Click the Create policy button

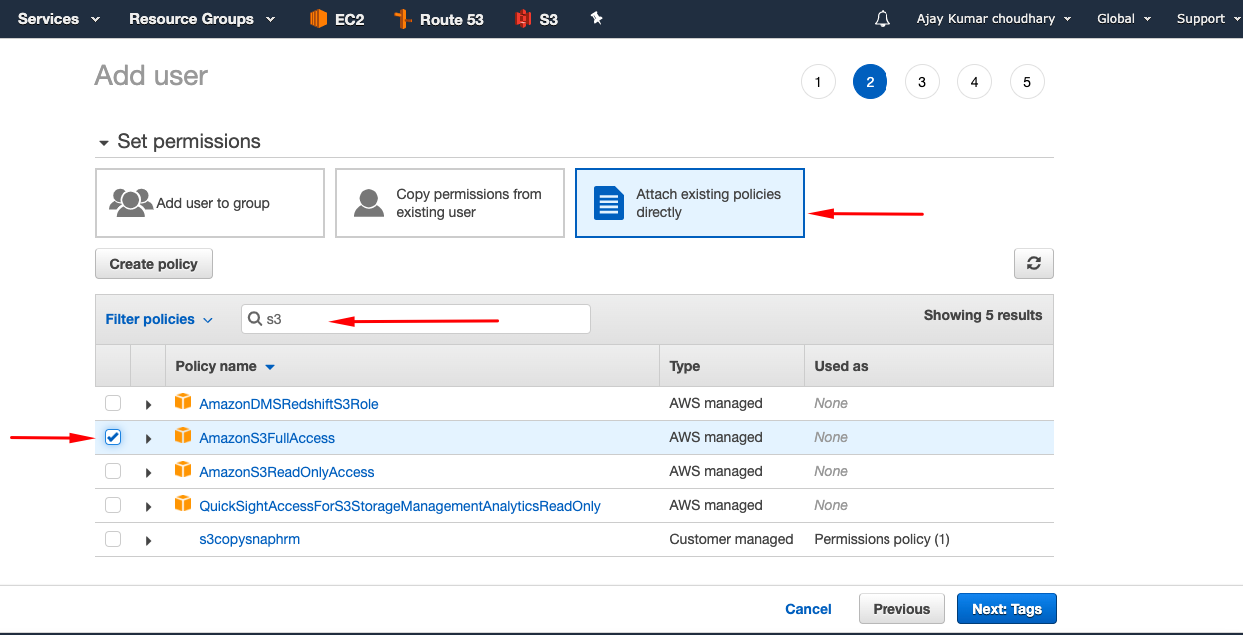[x=154, y=264]
